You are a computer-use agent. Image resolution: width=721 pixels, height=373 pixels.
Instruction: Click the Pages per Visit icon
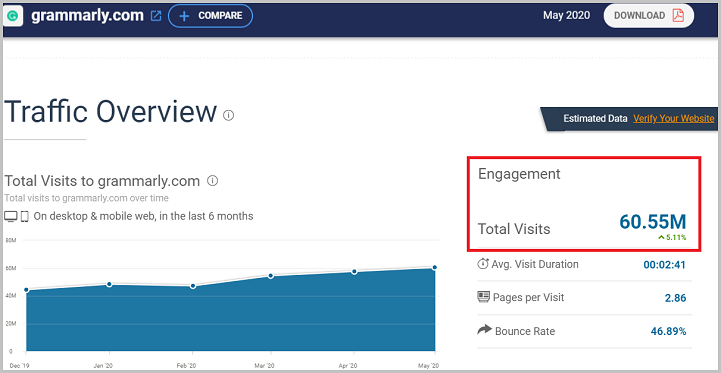483,297
